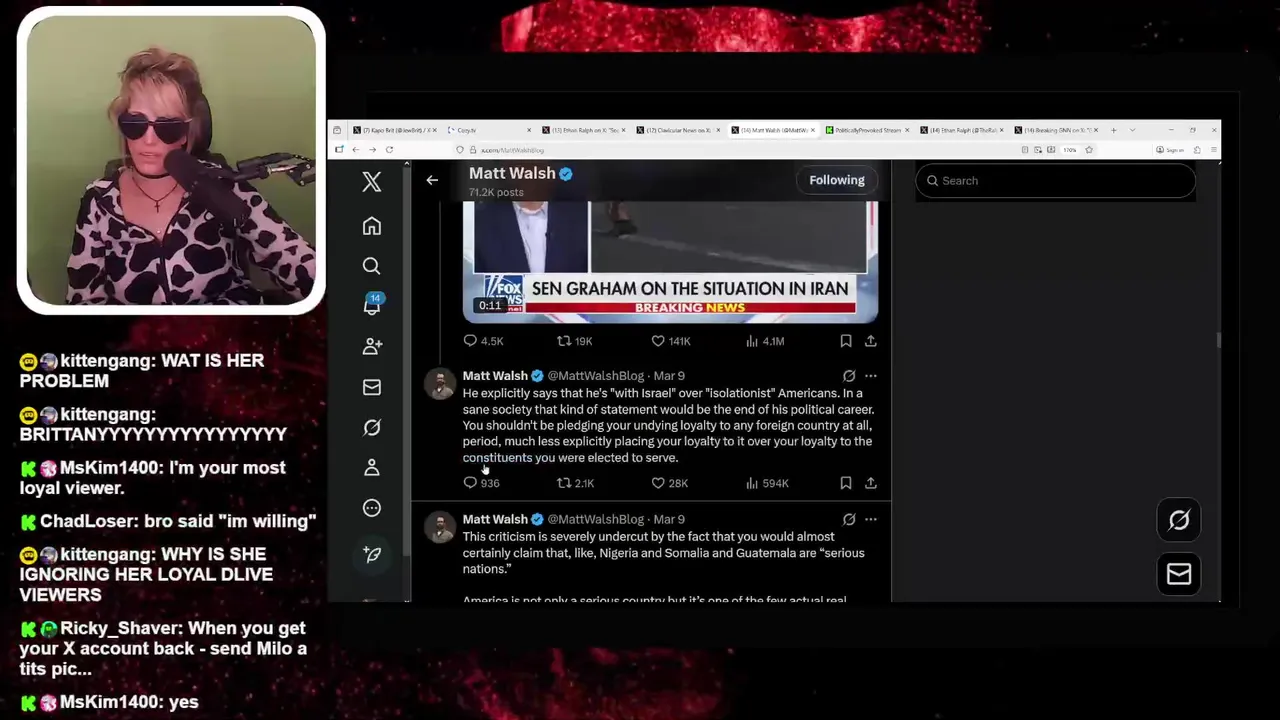Switch to the Cozy.tv browser tab

(x=488, y=130)
